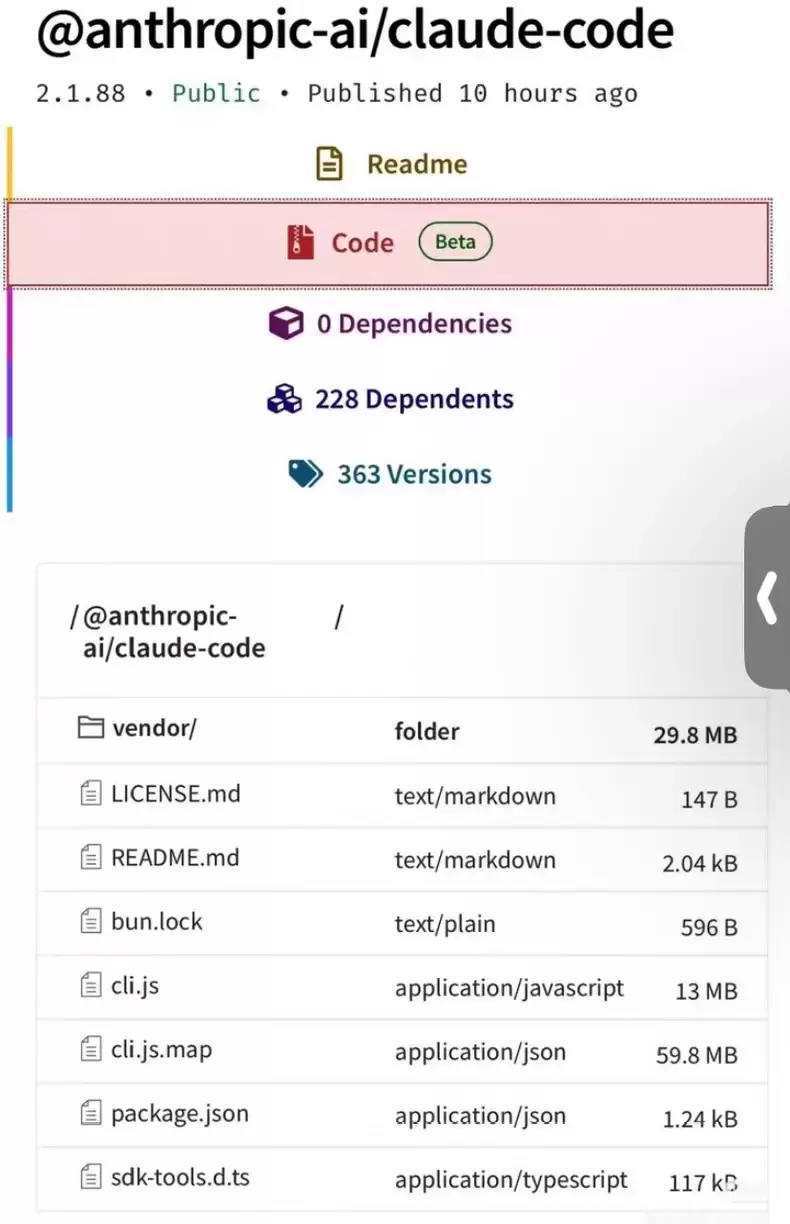Image resolution: width=790 pixels, height=1224 pixels.
Task: Click the Dependents cubes icon
Action: [284, 399]
